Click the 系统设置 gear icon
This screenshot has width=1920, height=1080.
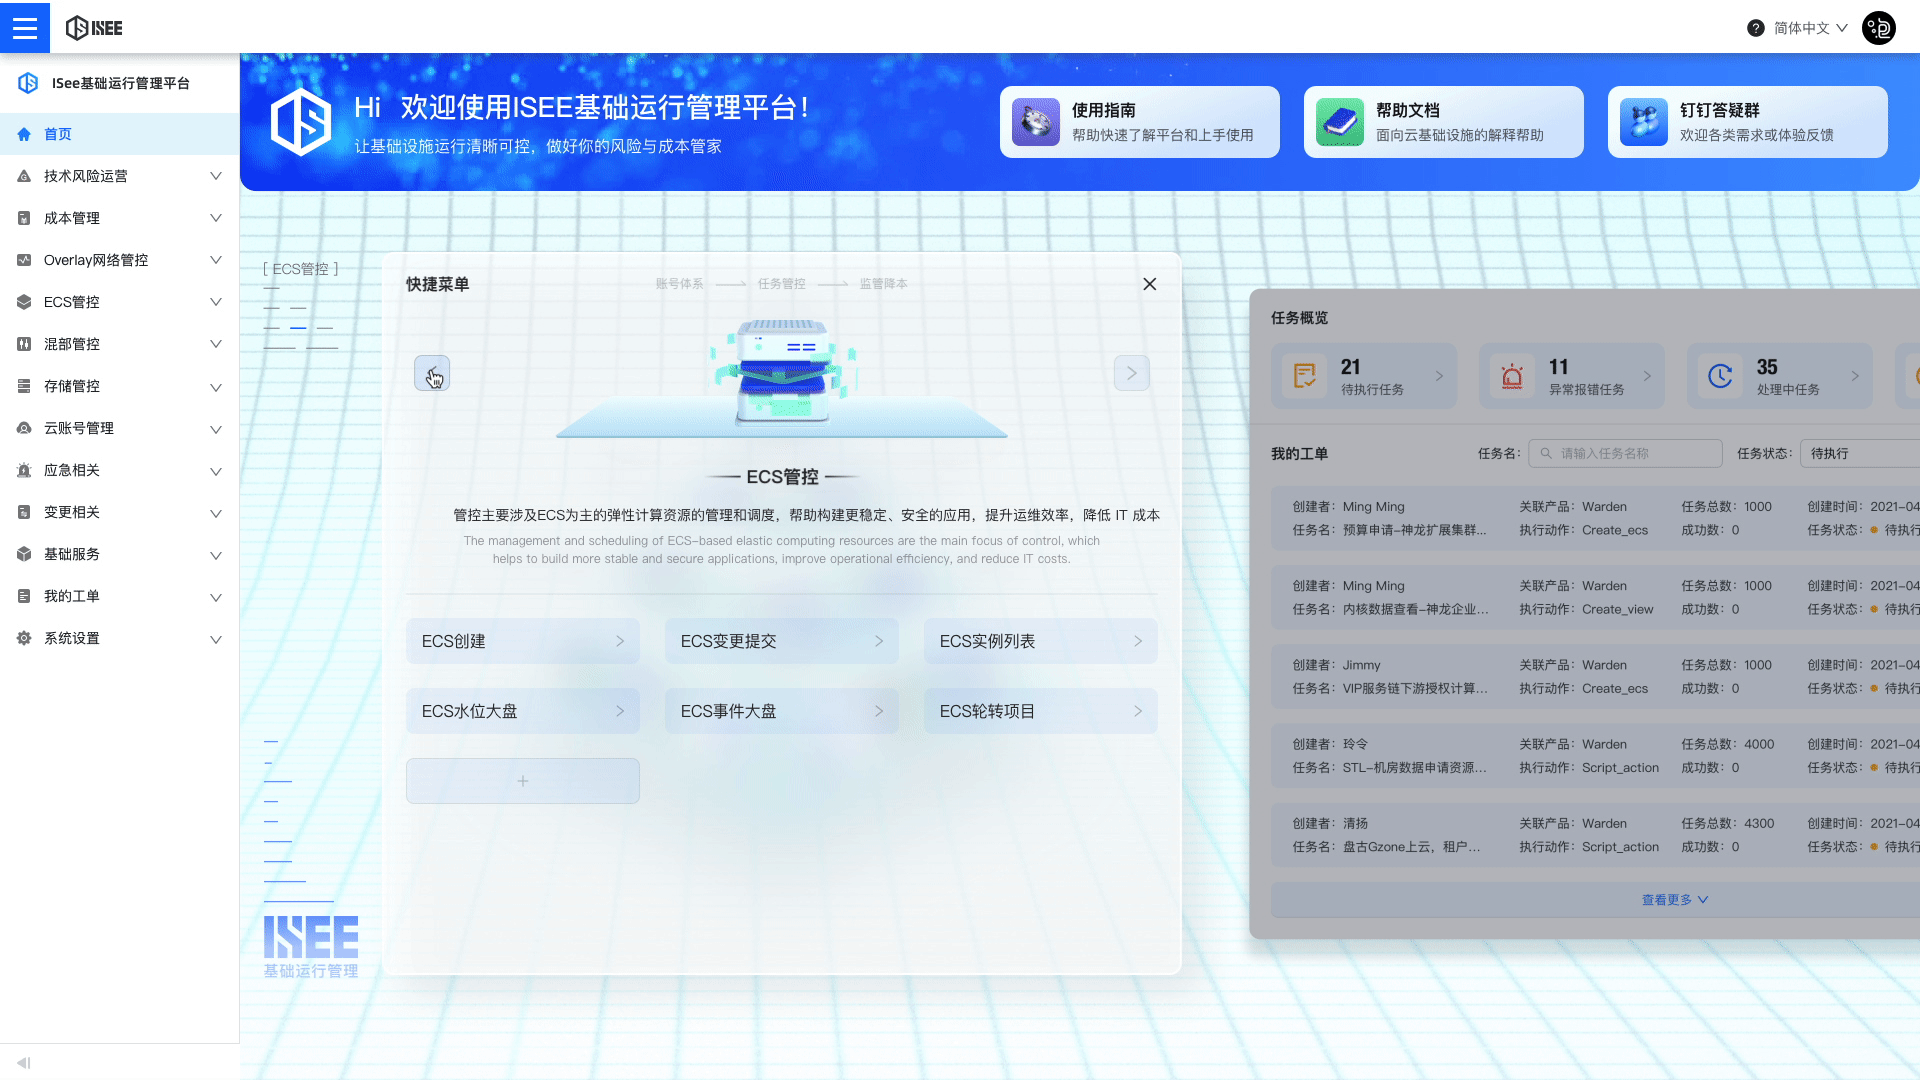tap(23, 638)
